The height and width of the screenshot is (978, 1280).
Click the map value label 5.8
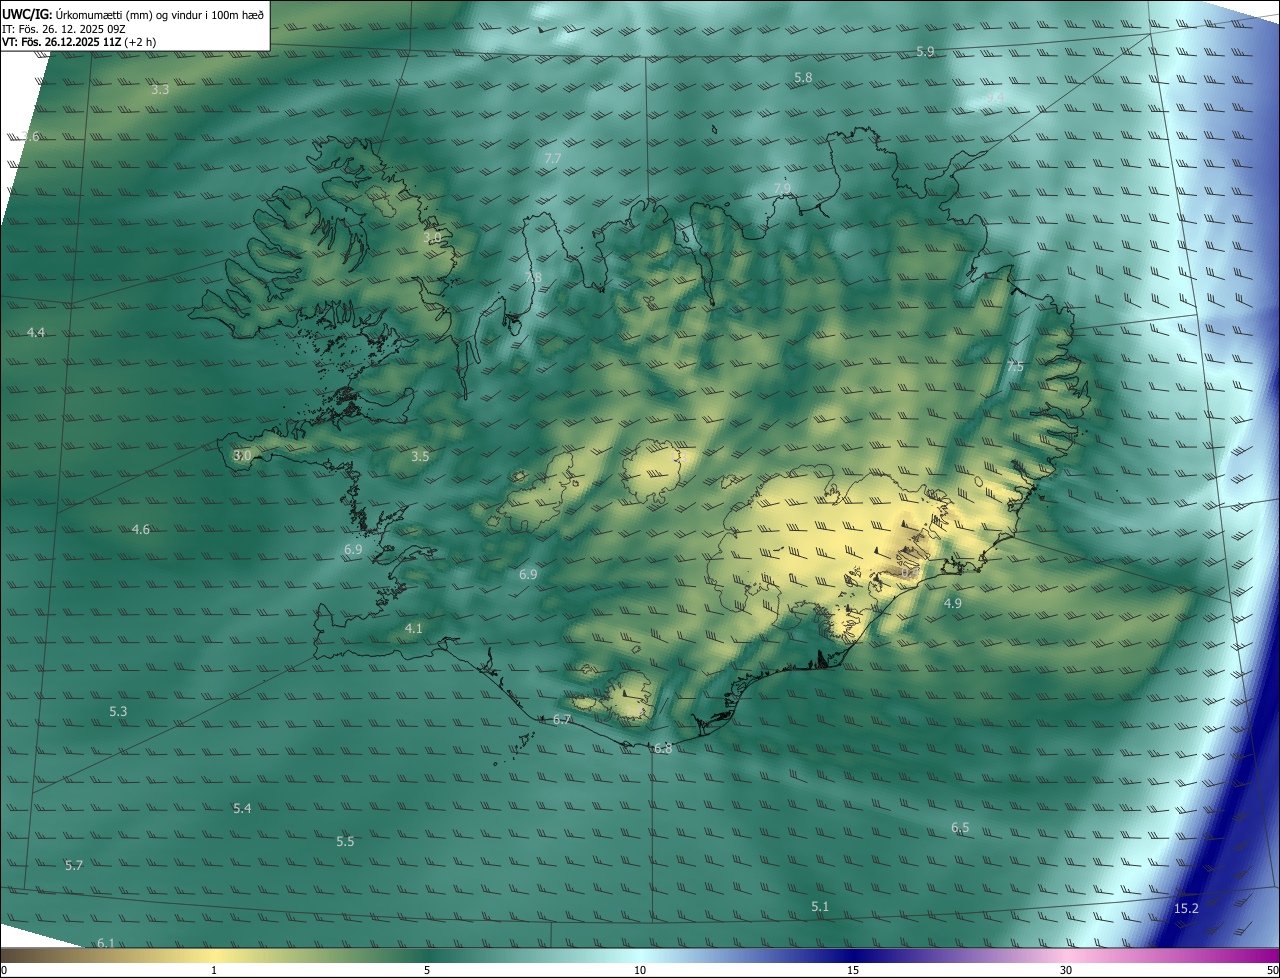pos(803,77)
